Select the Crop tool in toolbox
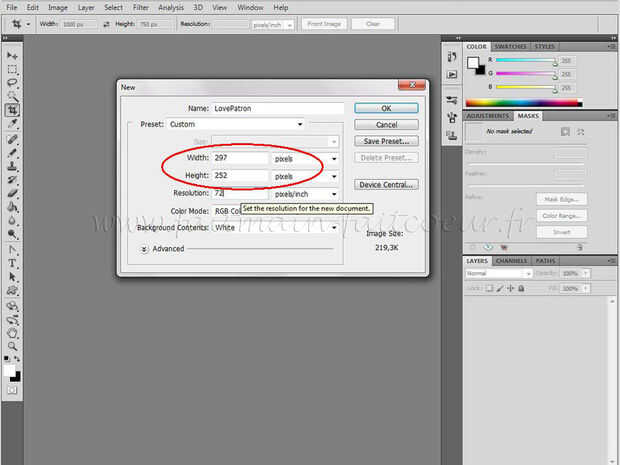Image resolution: width=620 pixels, height=465 pixels. tap(12, 110)
